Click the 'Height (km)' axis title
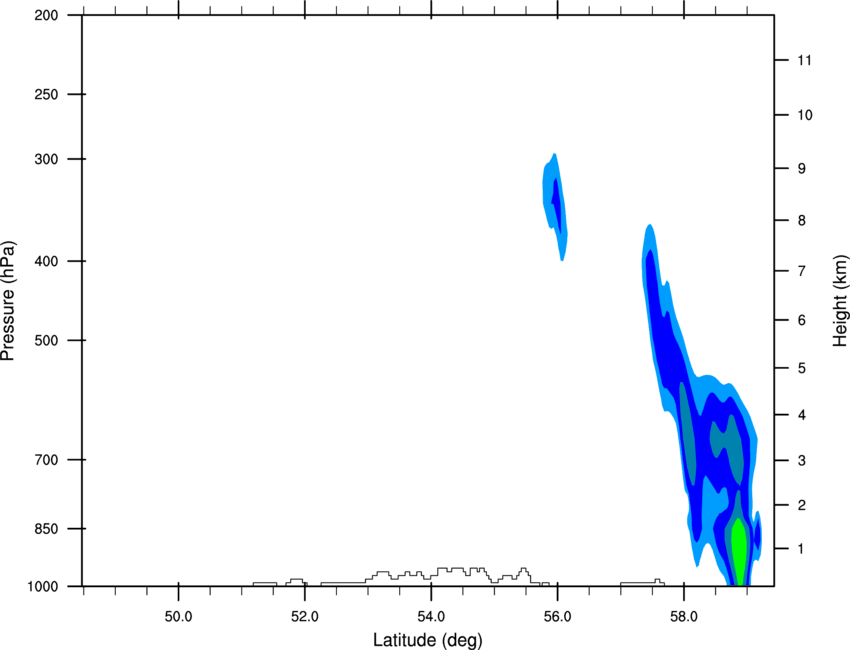The height and width of the screenshot is (650, 850). [x=840, y=301]
